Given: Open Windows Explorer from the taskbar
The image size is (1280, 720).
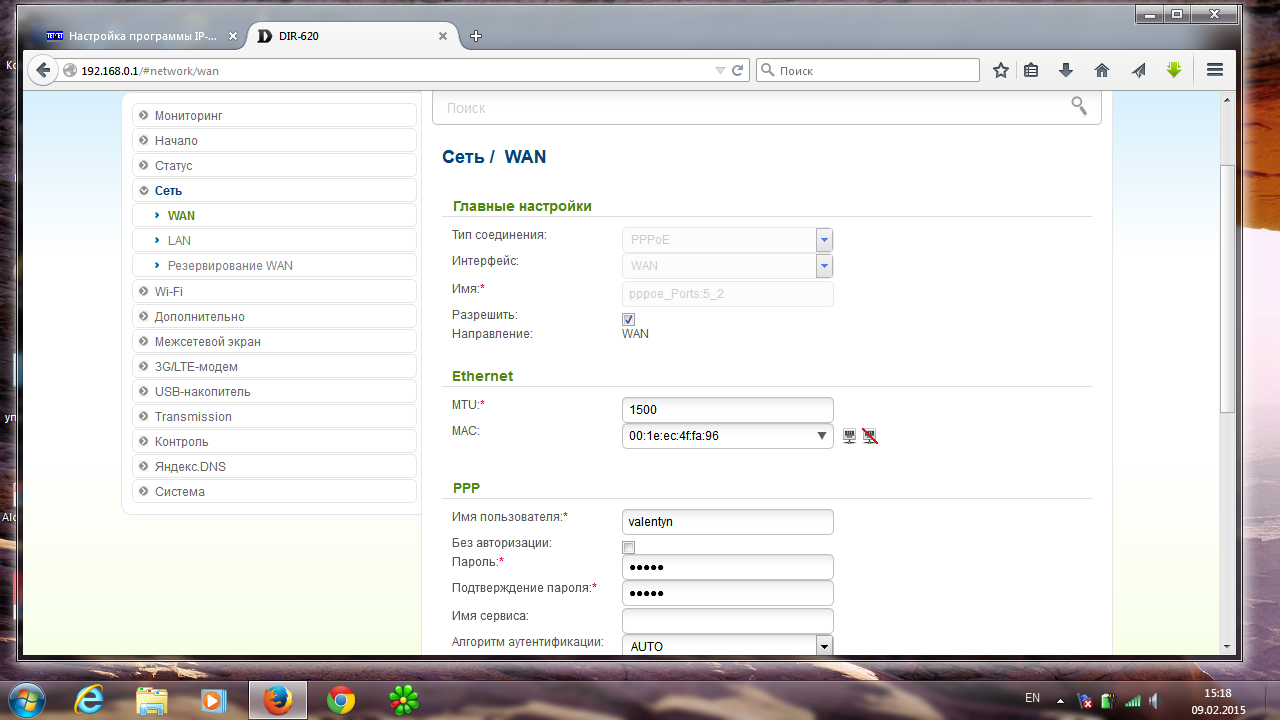Looking at the screenshot, I should pyautogui.click(x=152, y=700).
